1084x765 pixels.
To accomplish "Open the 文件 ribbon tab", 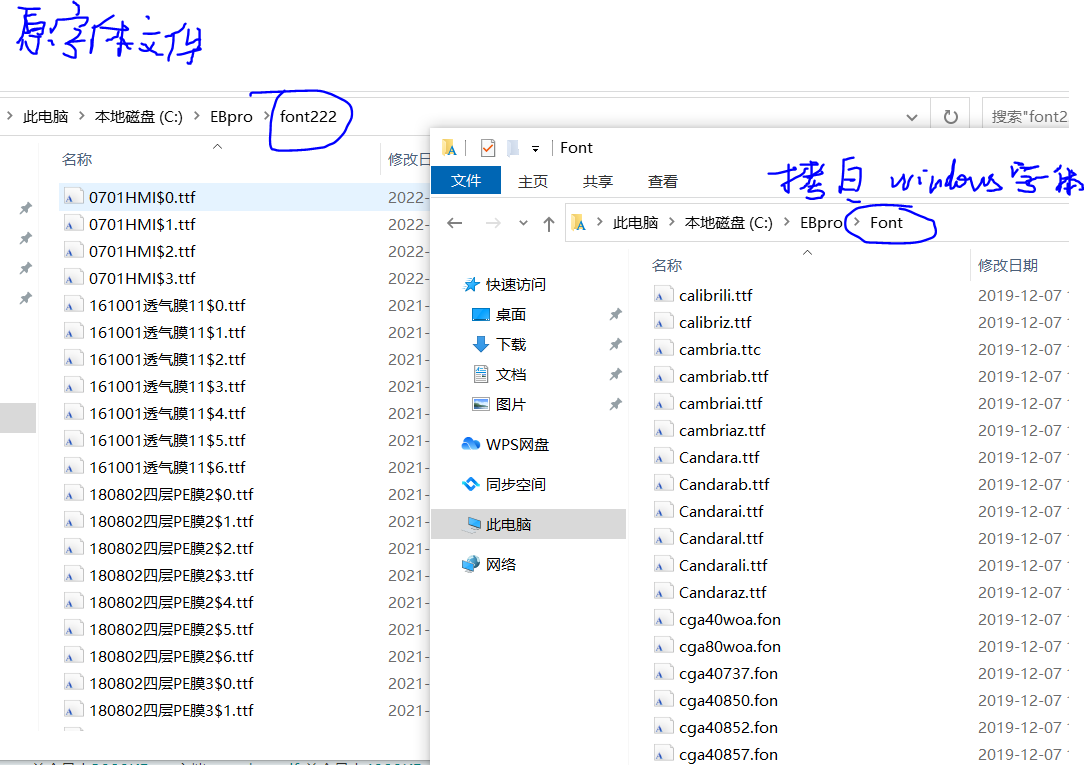I will (466, 181).
